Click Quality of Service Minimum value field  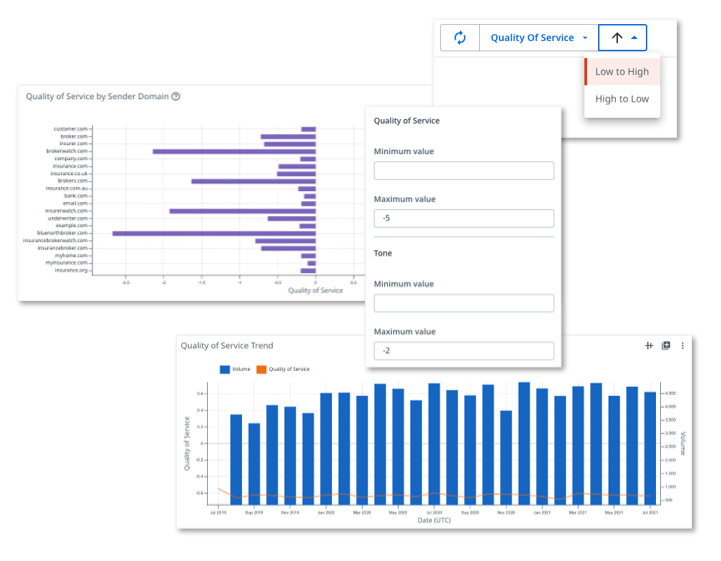(463, 171)
